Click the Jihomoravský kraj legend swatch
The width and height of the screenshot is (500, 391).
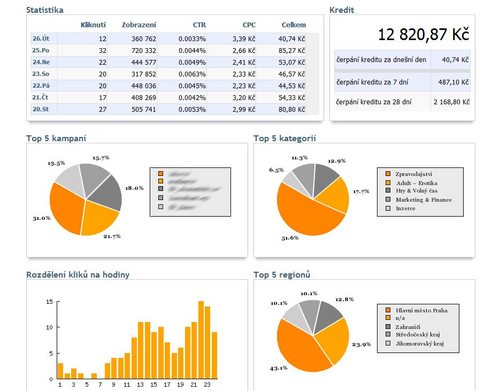coord(388,343)
